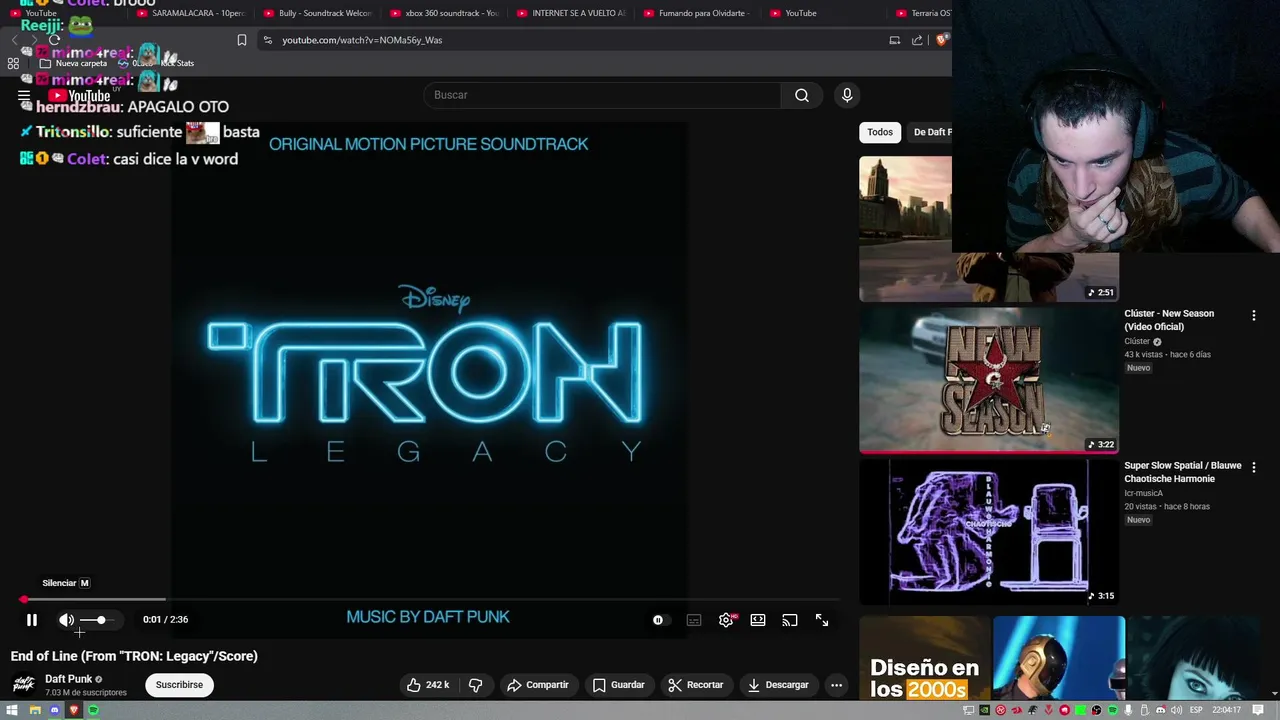Screen dimensions: 1280x720
Task: Click the browser address bar URL
Action: (362, 40)
